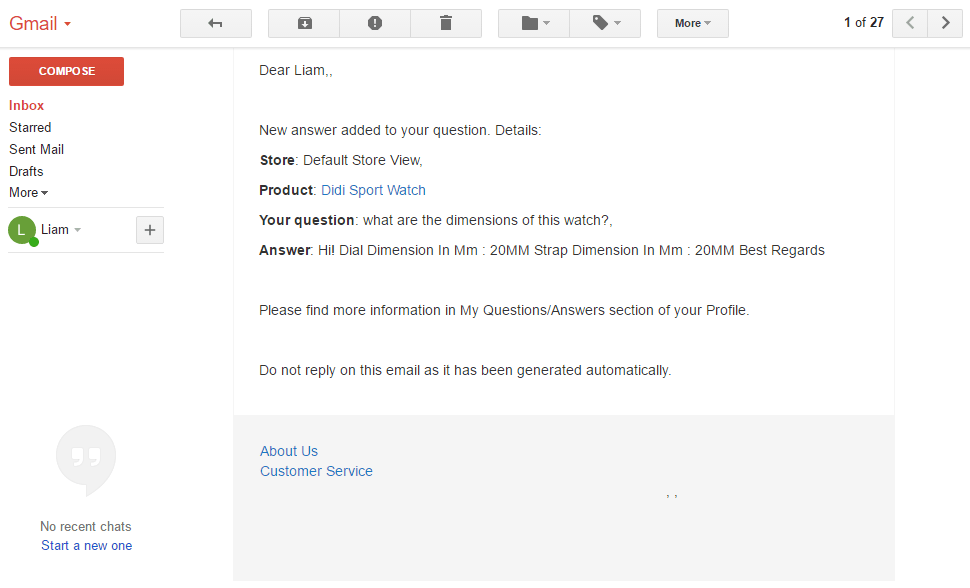Open the Didi Sport Watch product link
970x588 pixels.
point(373,190)
